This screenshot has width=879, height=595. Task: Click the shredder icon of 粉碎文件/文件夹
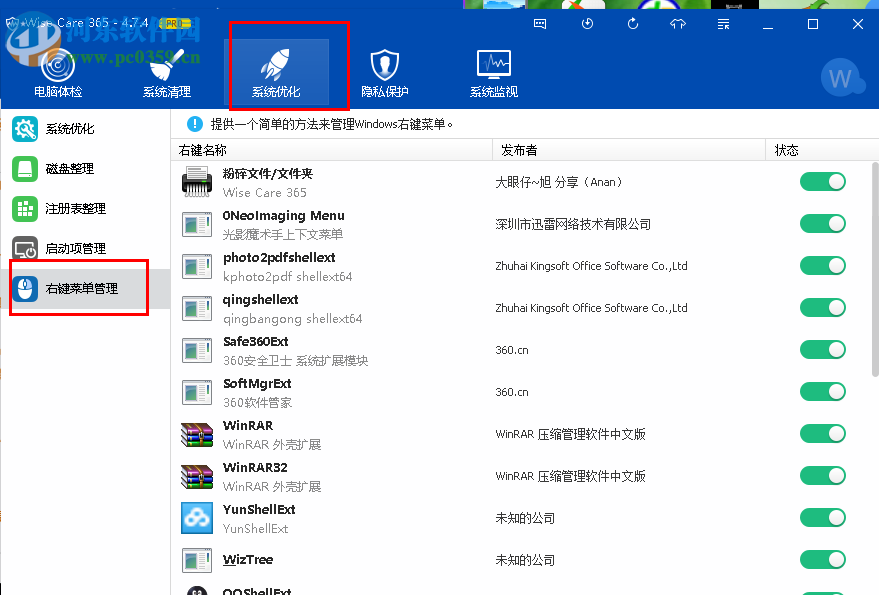197,182
